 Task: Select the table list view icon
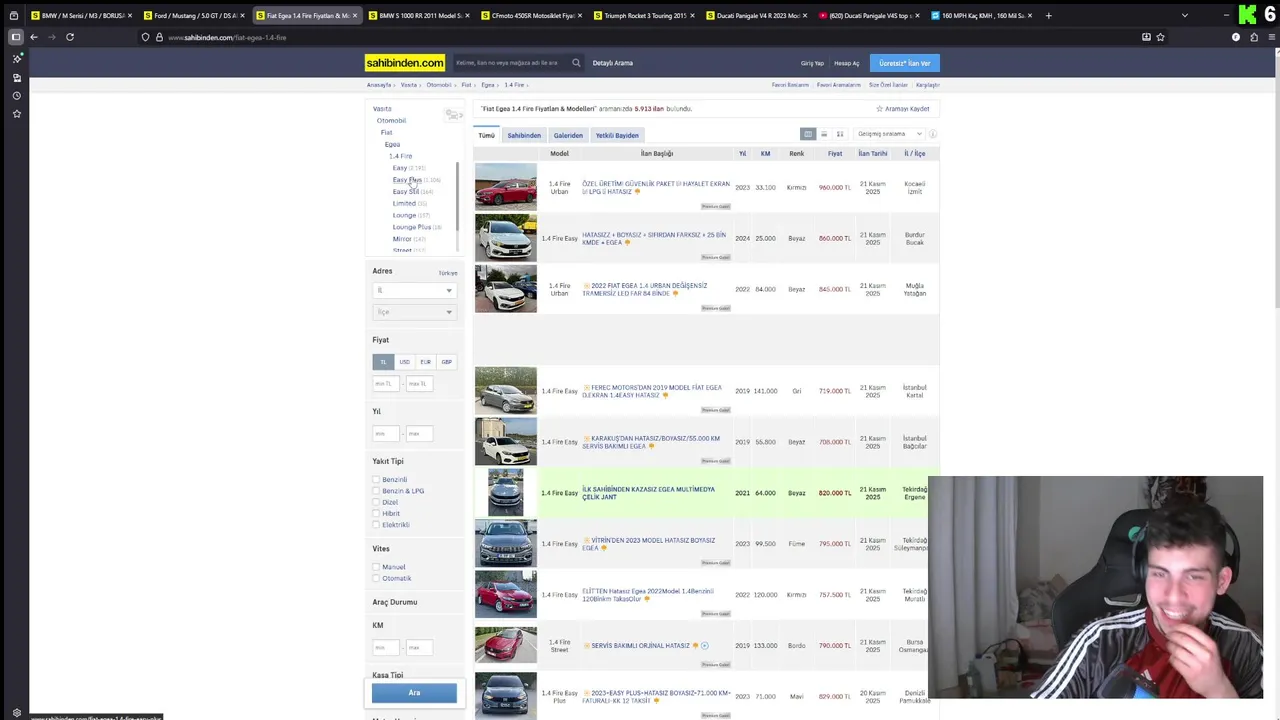point(808,134)
